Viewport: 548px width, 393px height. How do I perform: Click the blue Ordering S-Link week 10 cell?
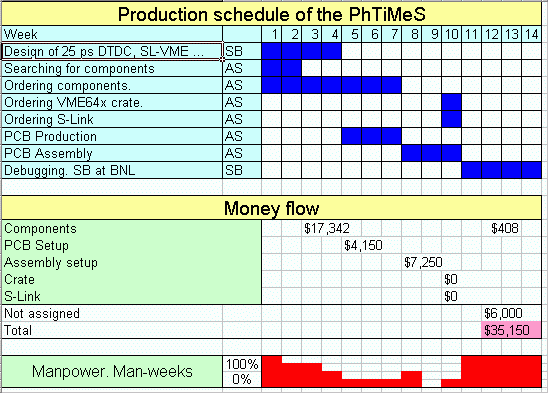click(452, 119)
